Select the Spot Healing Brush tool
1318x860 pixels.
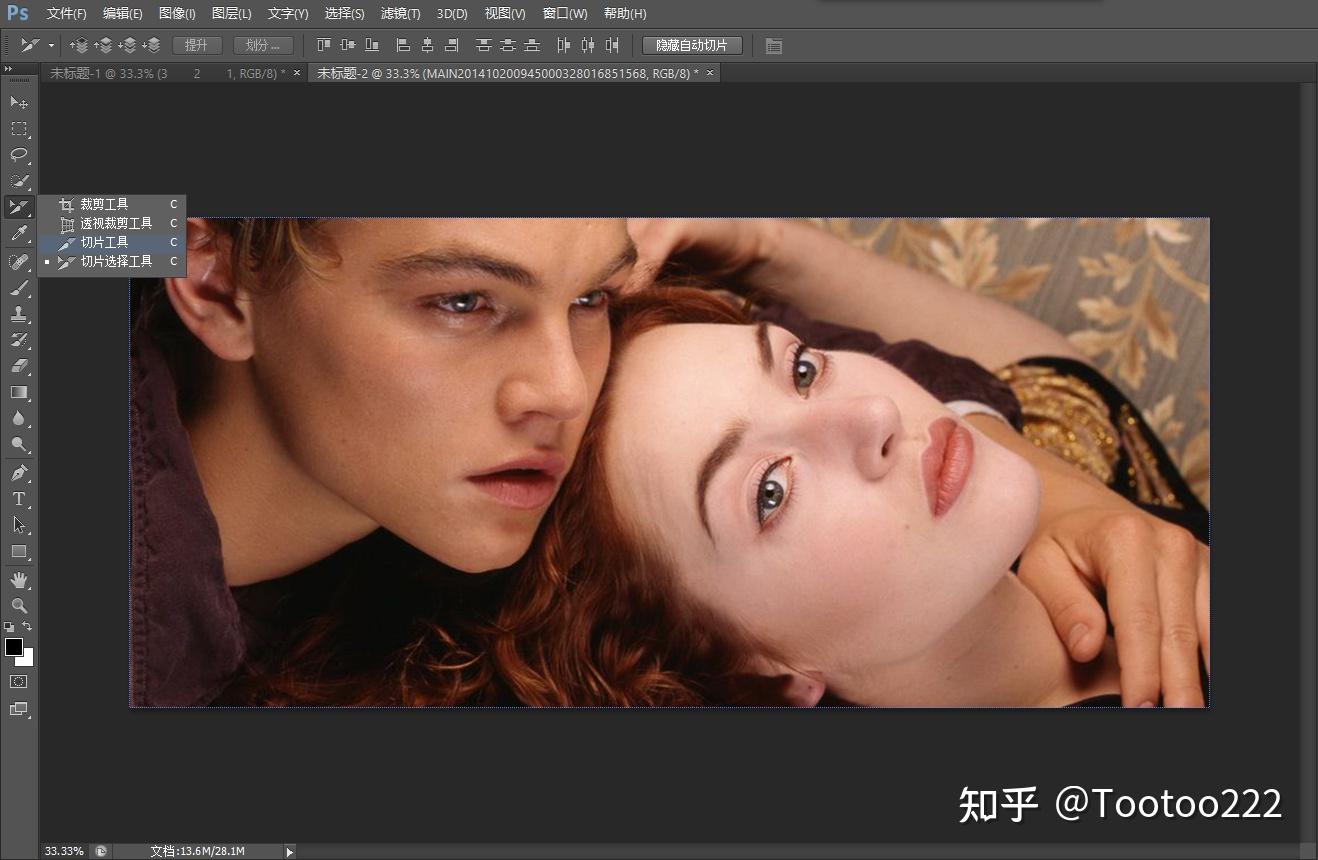click(19, 261)
